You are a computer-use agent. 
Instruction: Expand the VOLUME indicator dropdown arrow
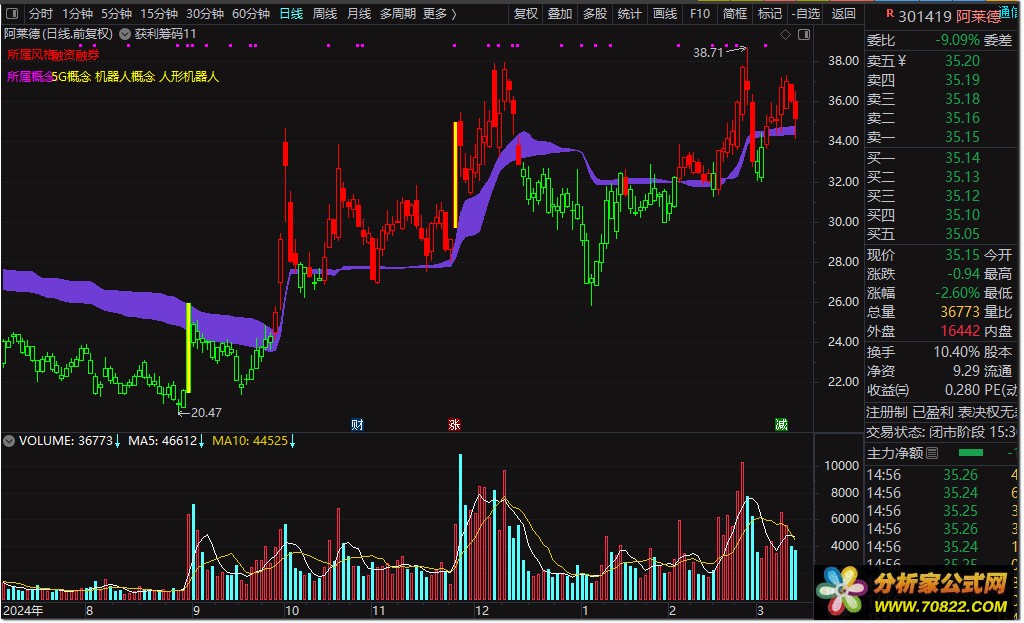[x=9, y=441]
